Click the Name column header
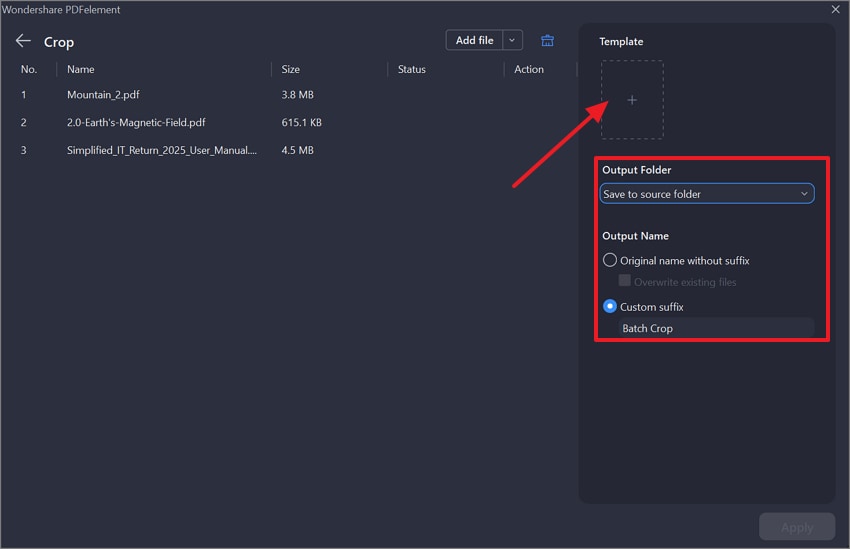 81,69
